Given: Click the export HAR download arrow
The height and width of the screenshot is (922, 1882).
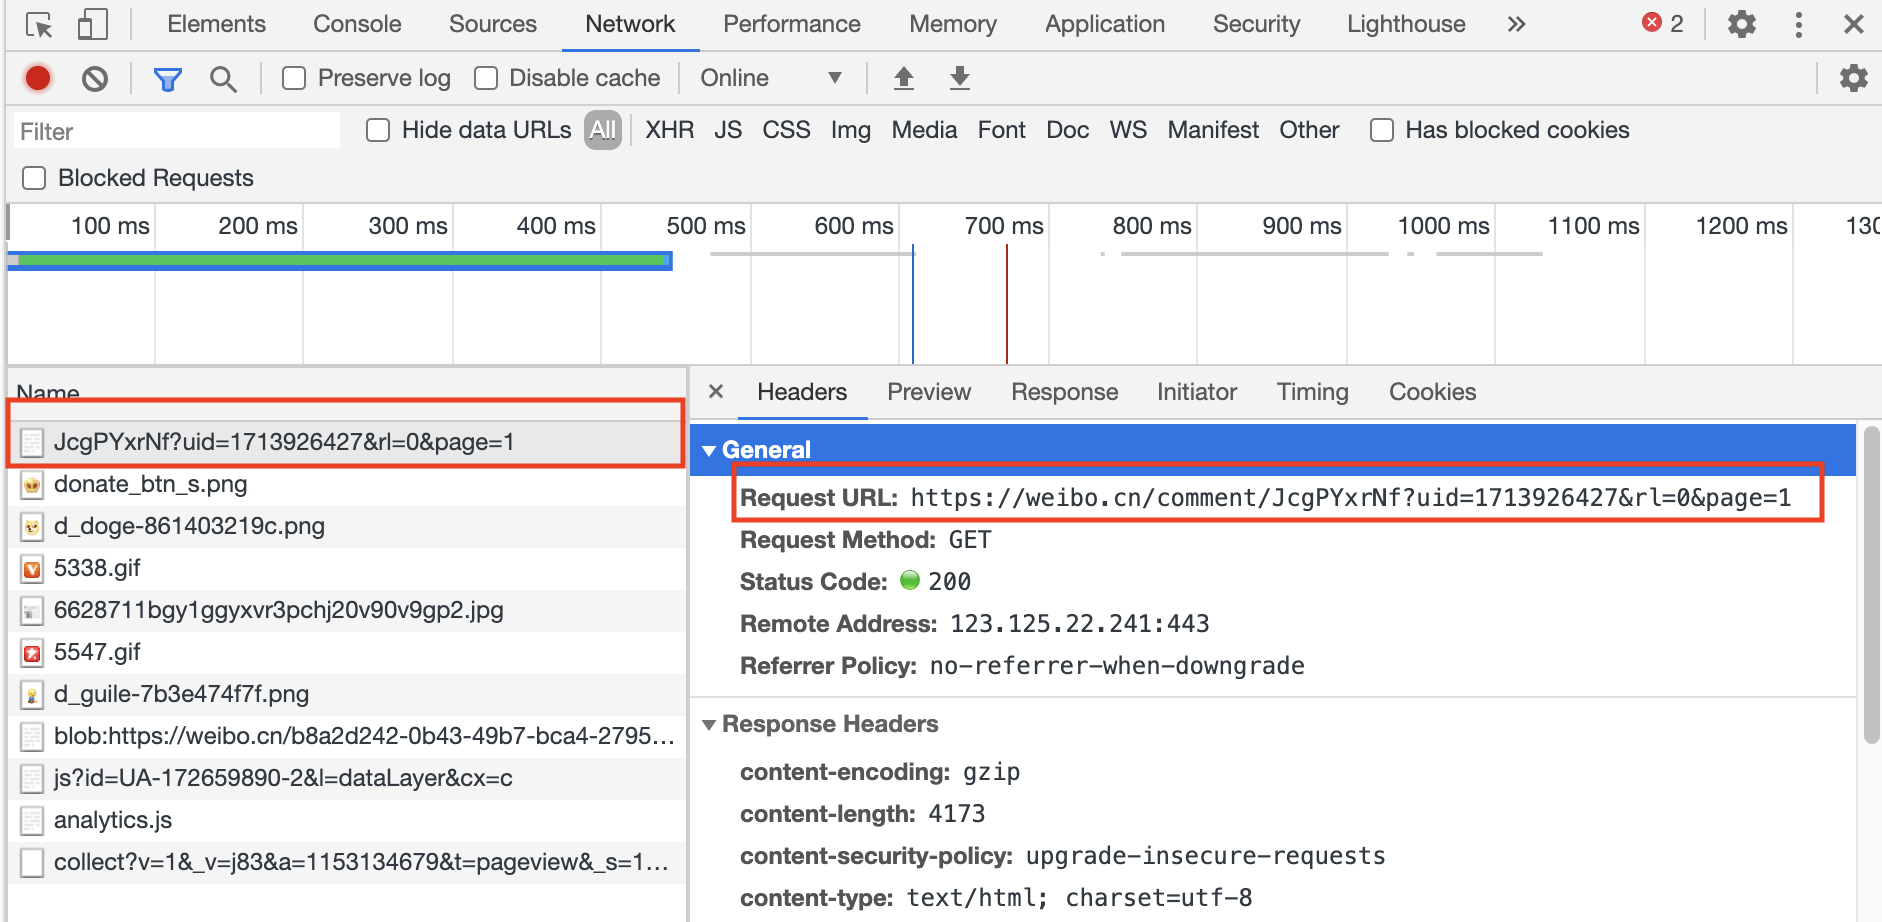Looking at the screenshot, I should pos(960,78).
